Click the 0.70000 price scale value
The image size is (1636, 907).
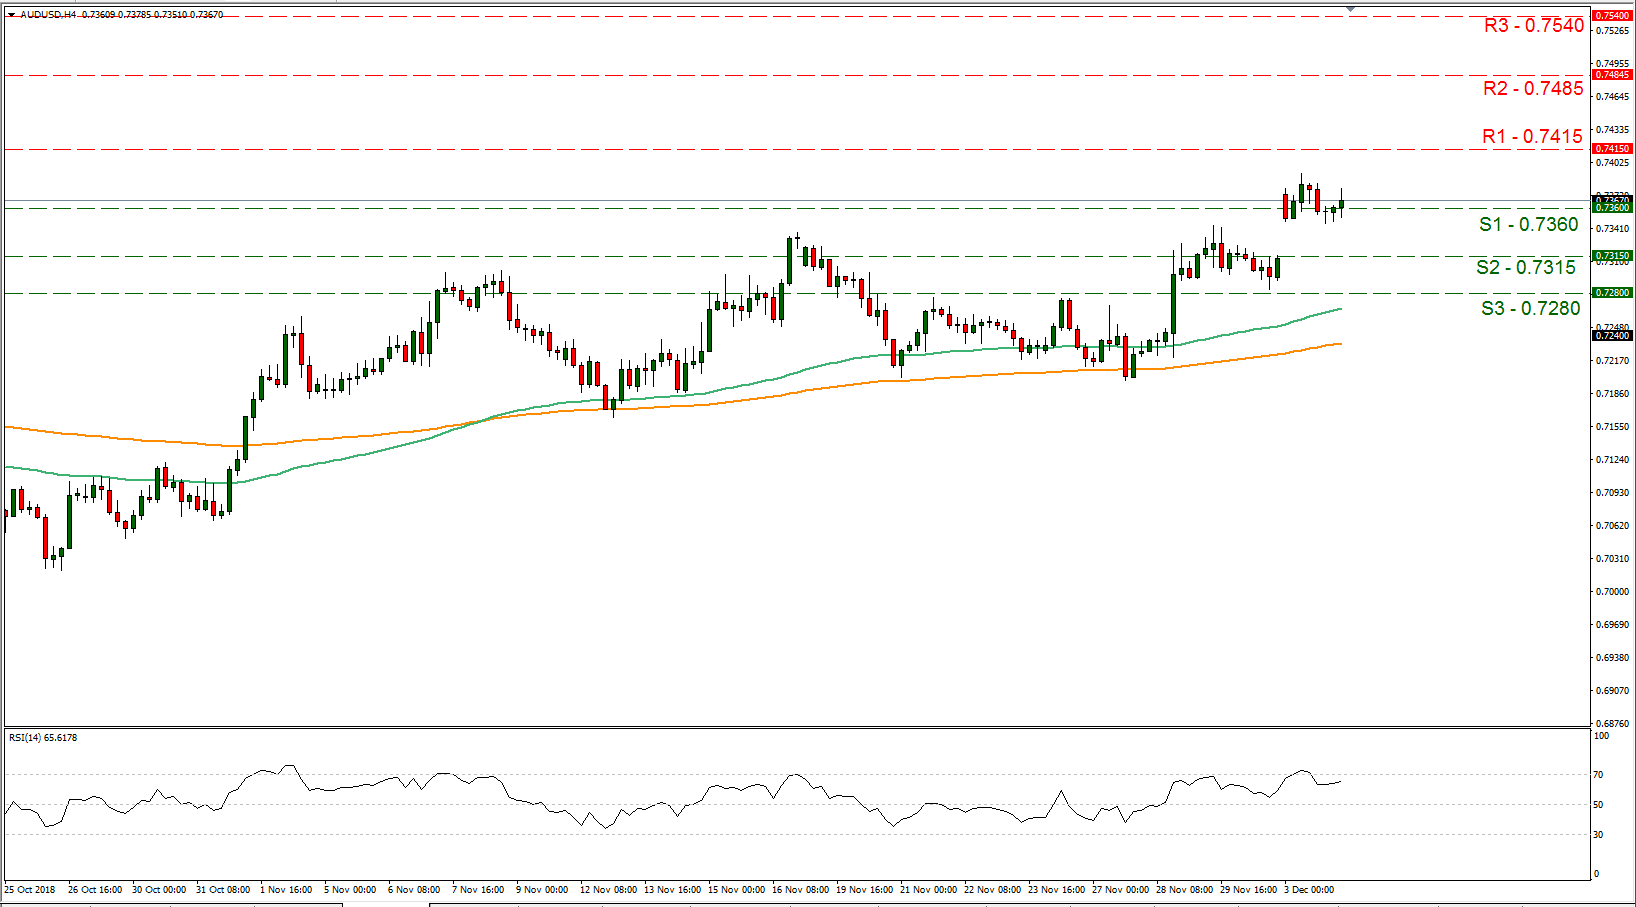pos(1613,592)
